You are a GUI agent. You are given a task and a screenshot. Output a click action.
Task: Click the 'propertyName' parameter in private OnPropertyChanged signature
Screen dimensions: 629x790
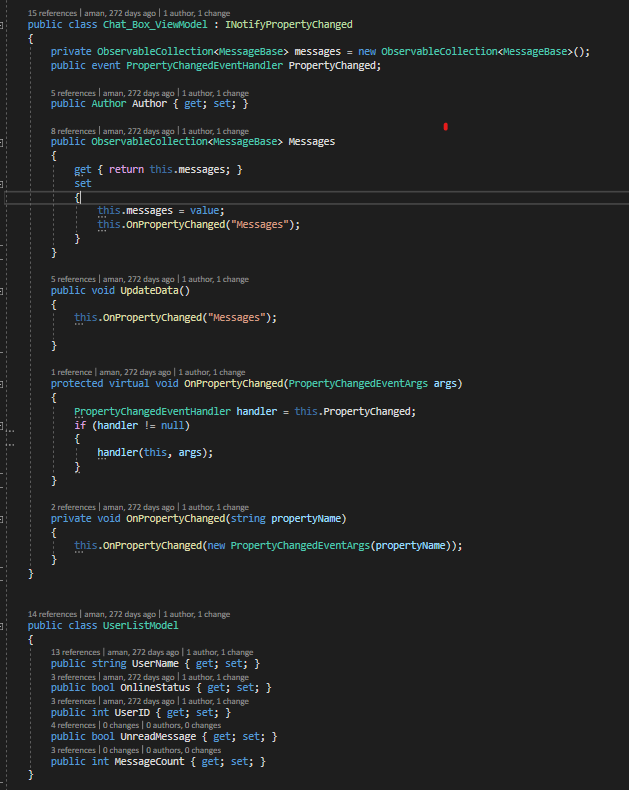306,519
